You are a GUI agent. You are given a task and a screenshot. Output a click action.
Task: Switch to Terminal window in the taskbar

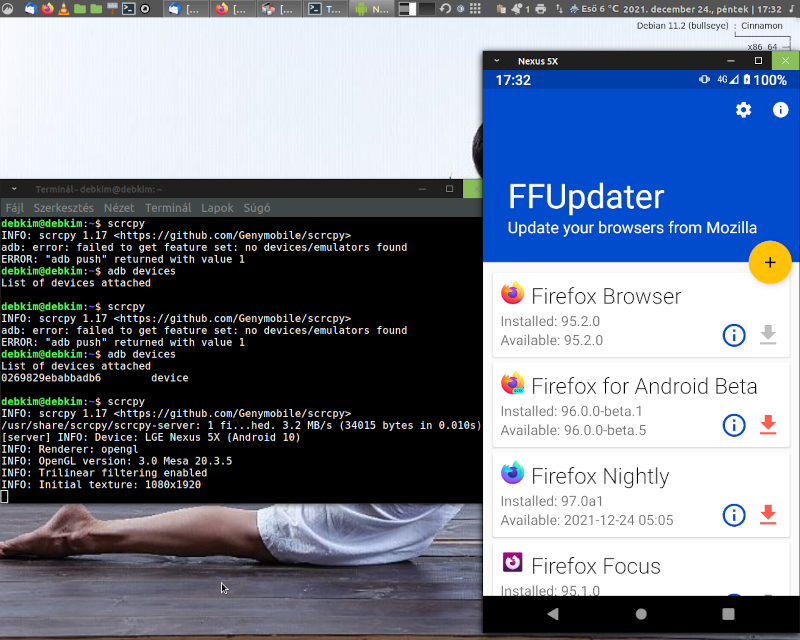tap(325, 9)
